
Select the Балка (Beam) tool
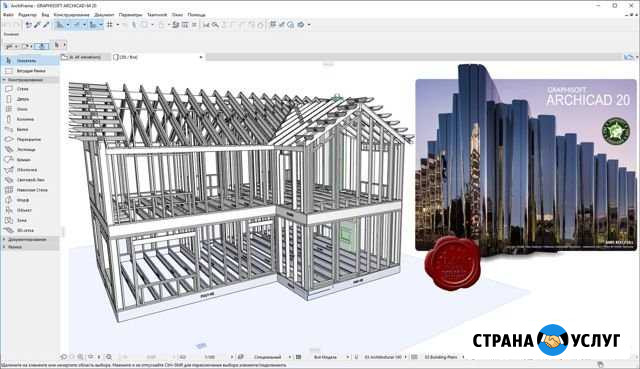(x=30, y=129)
